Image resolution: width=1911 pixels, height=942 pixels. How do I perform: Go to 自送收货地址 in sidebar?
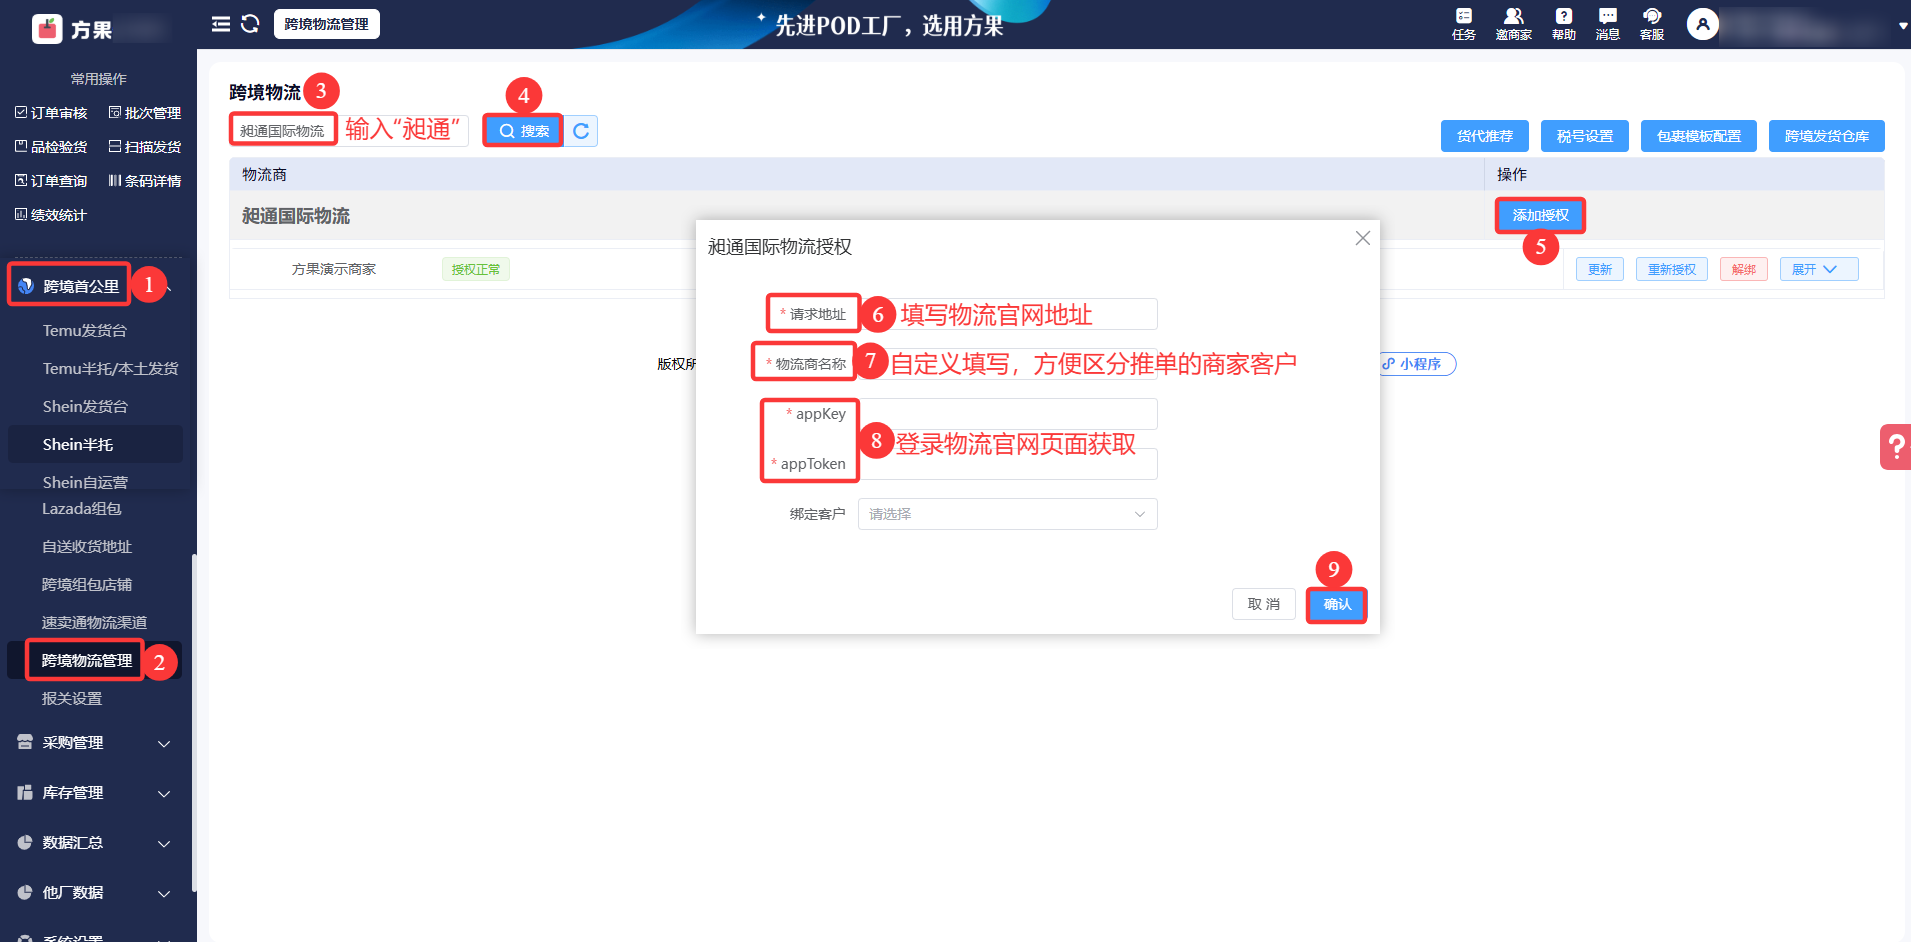(x=87, y=547)
